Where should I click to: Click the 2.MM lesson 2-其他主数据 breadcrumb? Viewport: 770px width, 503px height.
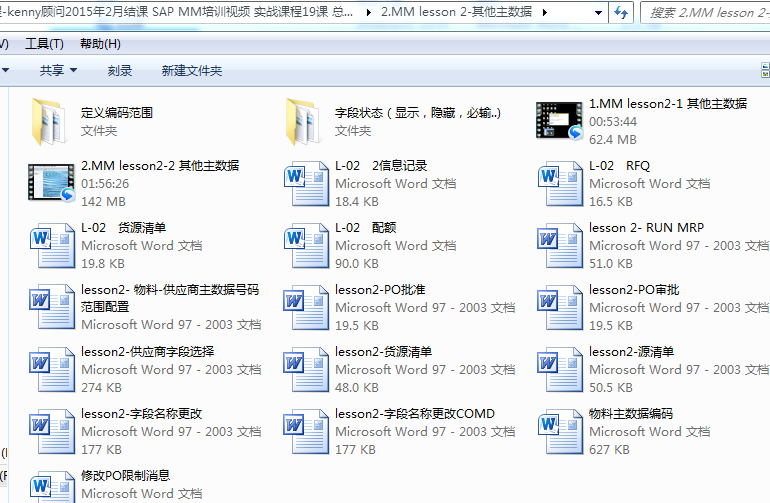456,12
